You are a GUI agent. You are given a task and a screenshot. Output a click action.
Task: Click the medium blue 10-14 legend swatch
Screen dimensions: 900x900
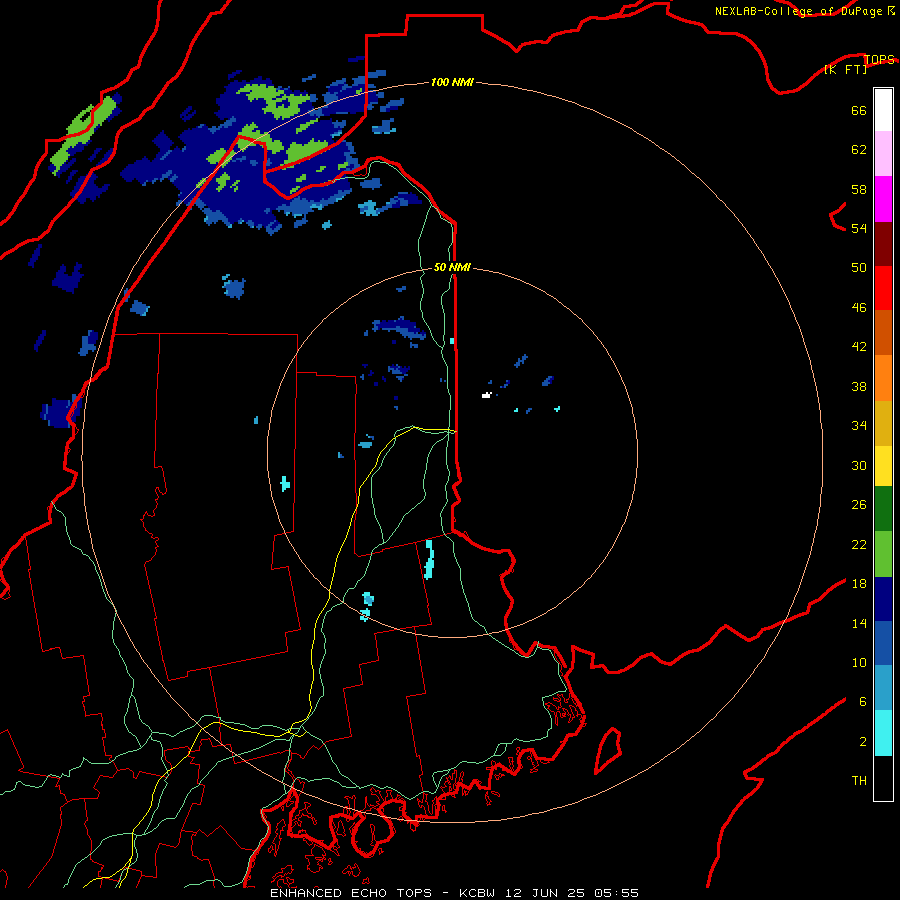click(x=883, y=643)
